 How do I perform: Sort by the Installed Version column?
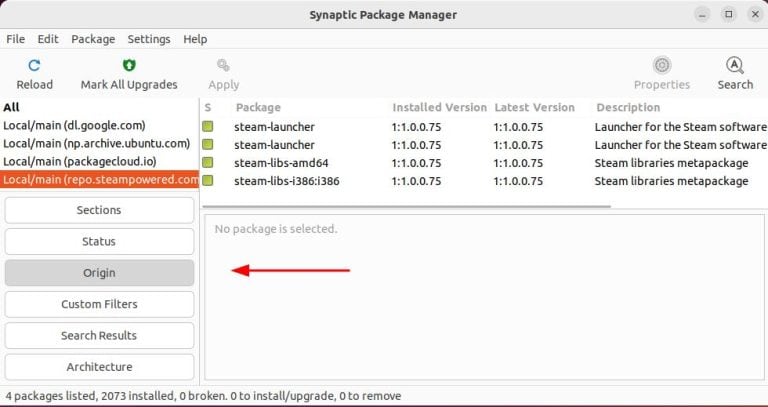(x=439, y=107)
